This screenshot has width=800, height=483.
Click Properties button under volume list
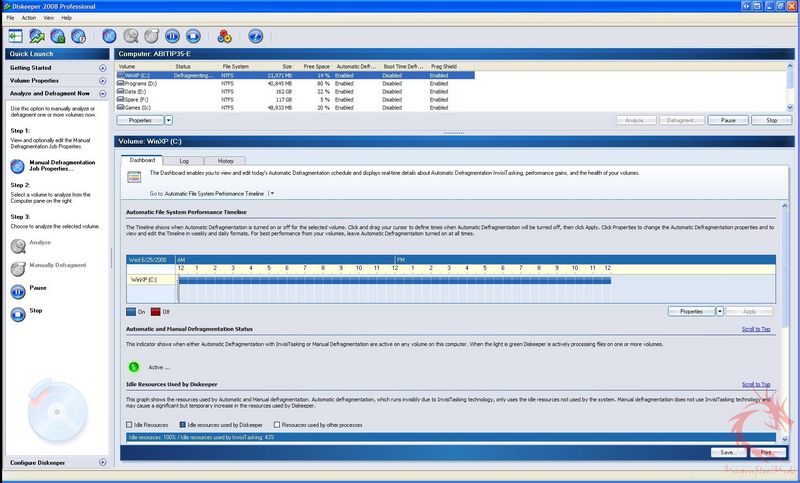pos(140,120)
